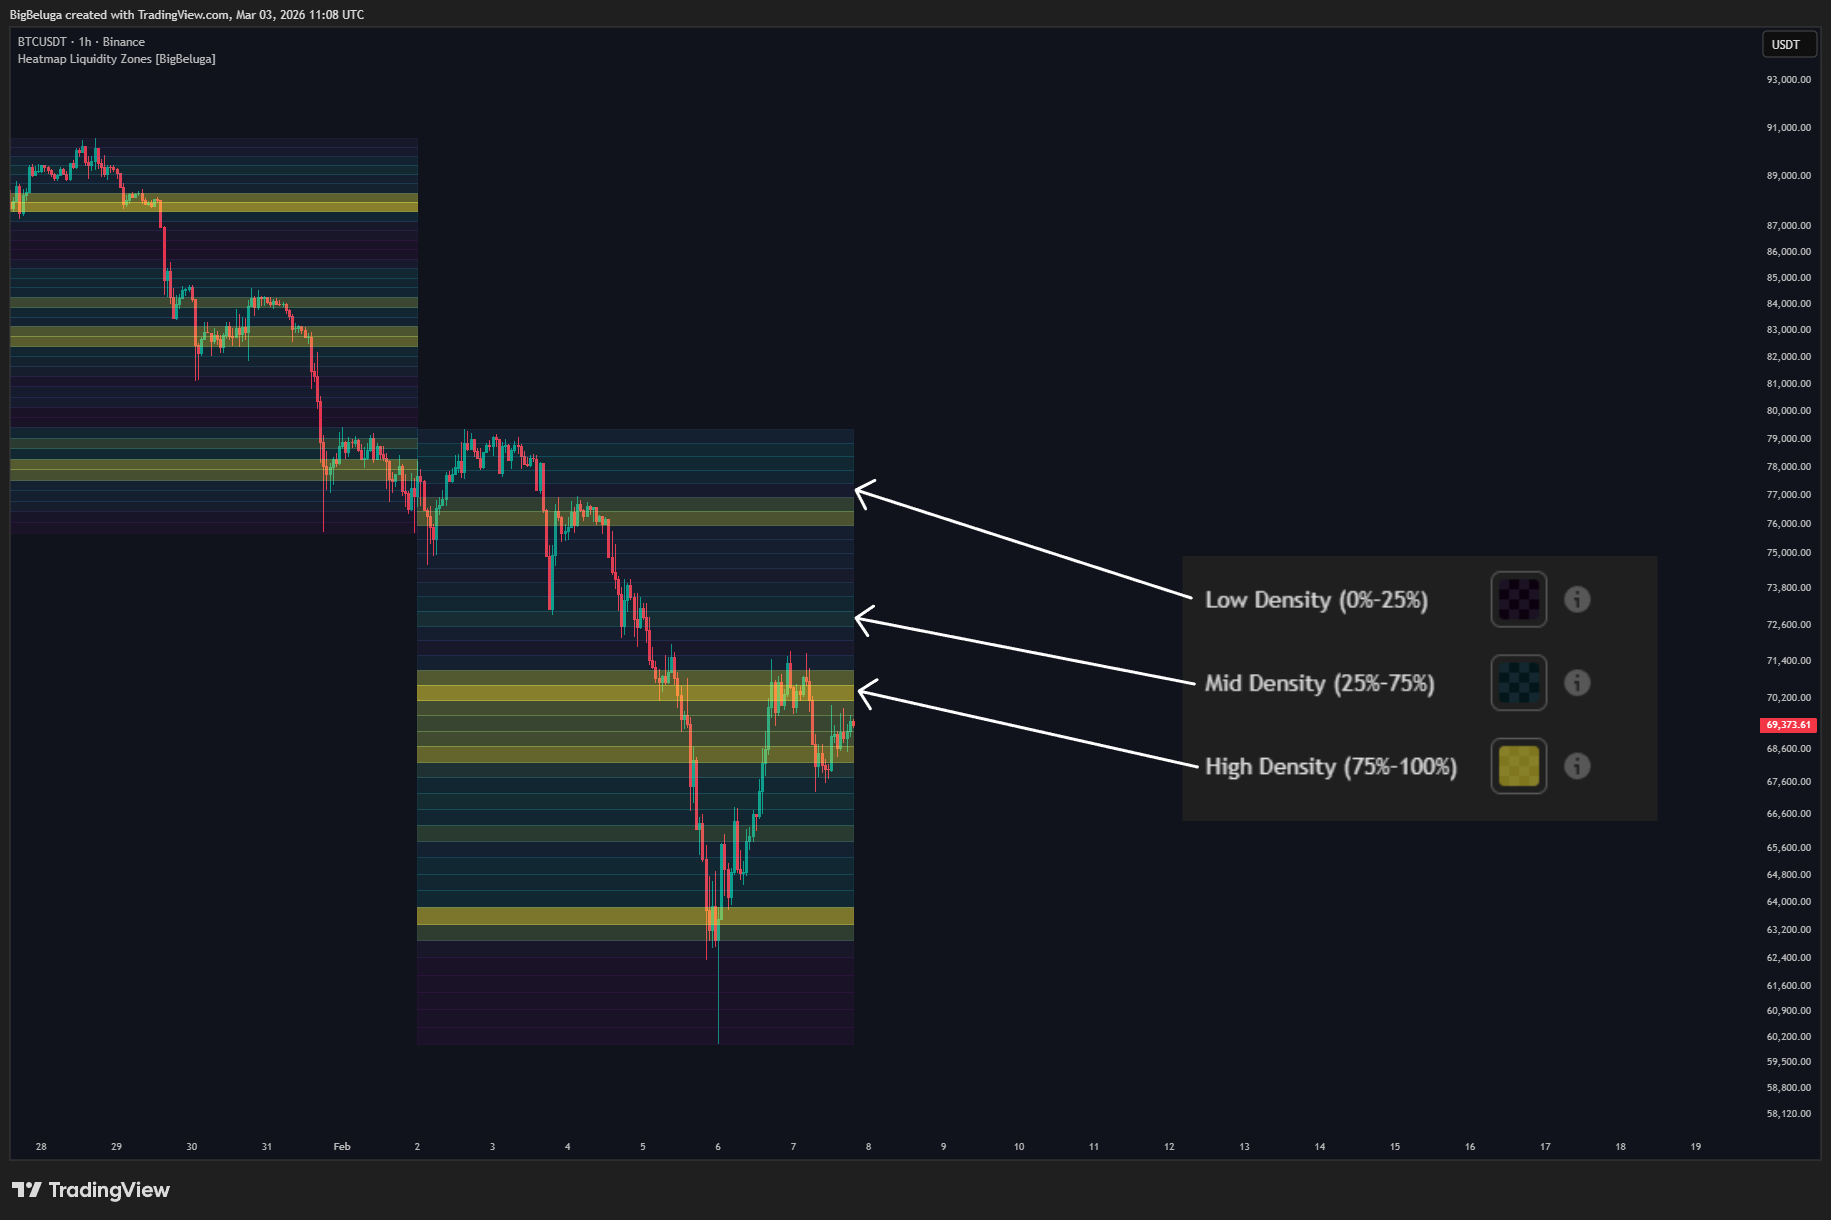
Task: Open the High Density color swatch
Action: point(1518,766)
